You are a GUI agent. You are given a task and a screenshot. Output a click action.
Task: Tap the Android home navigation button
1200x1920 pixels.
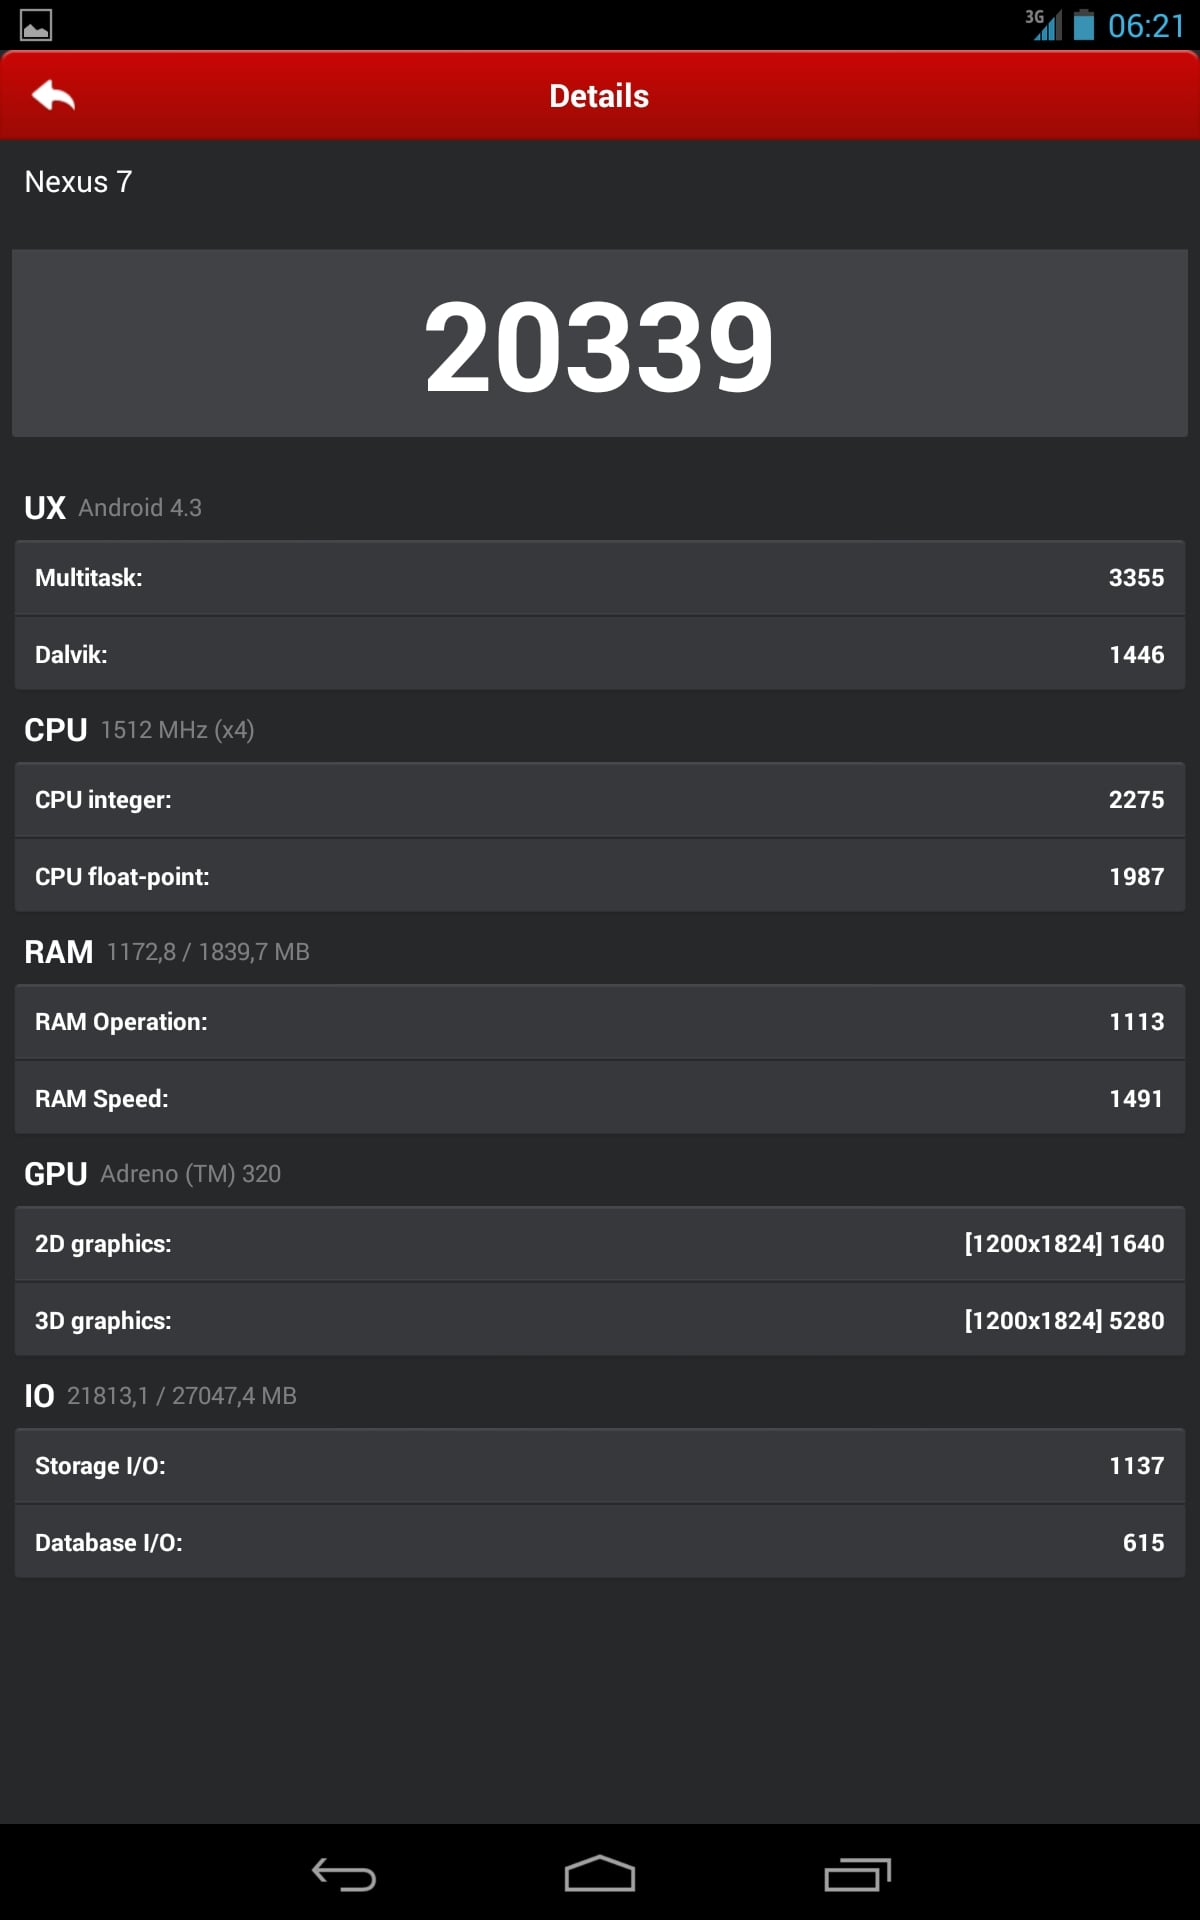[x=600, y=1874]
